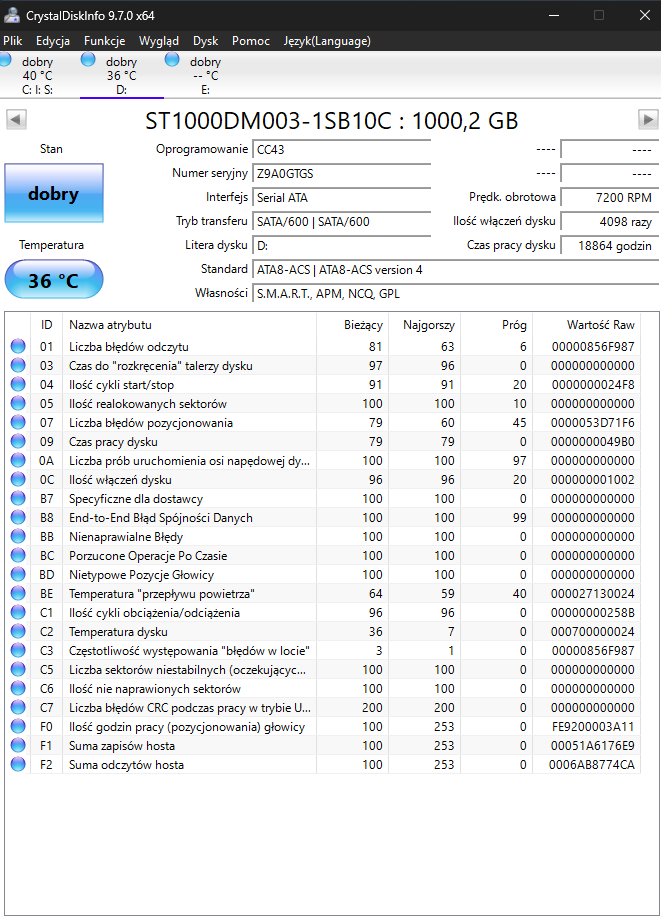Image resolution: width=661 pixels, height=922 pixels.
Task: Click the next disk arrow button
Action: [648, 120]
